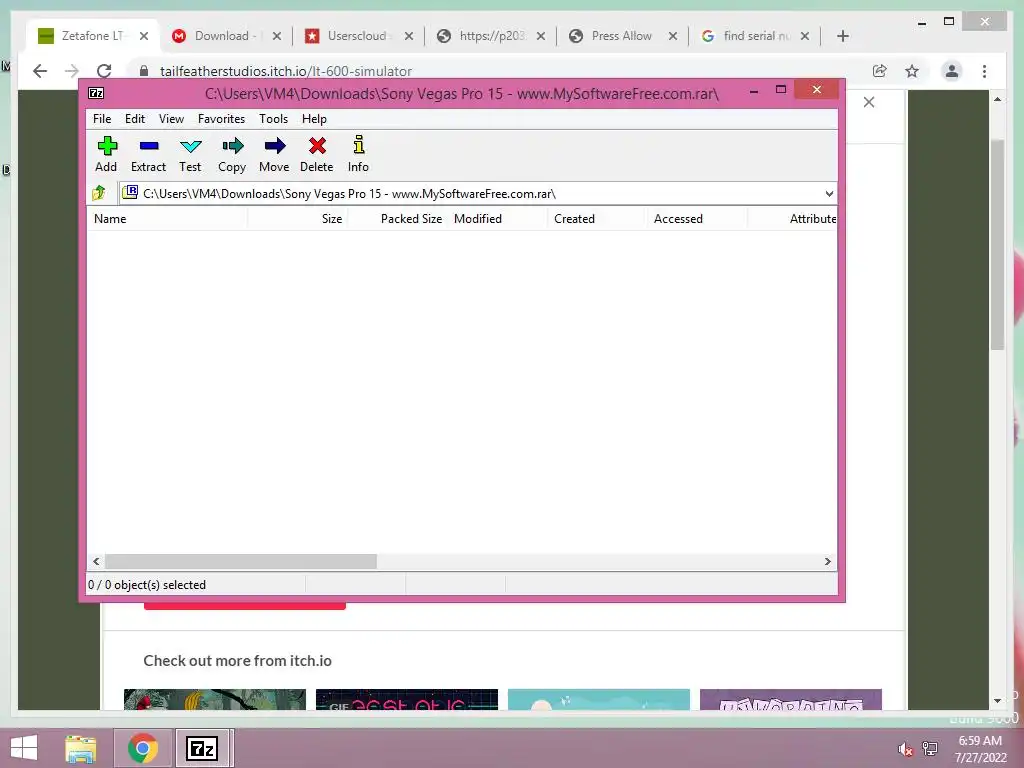Open the Chrome three-dot menu
This screenshot has width=1024, height=768.
tap(984, 71)
